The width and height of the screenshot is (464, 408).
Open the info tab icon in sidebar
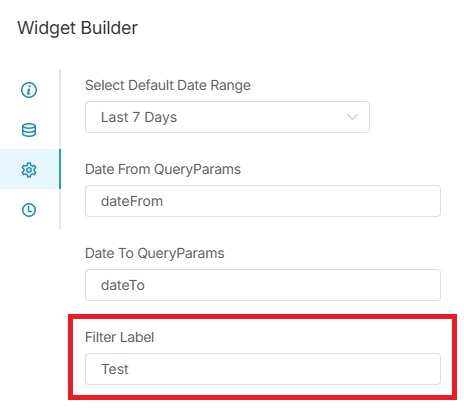coord(29,90)
